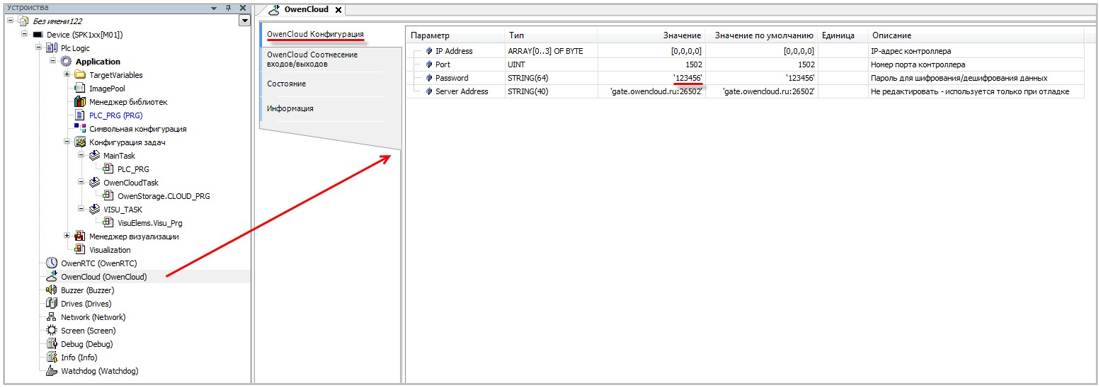This screenshot has height=387, width=1099.
Task: Close the Устройства panel
Action: [243, 8]
